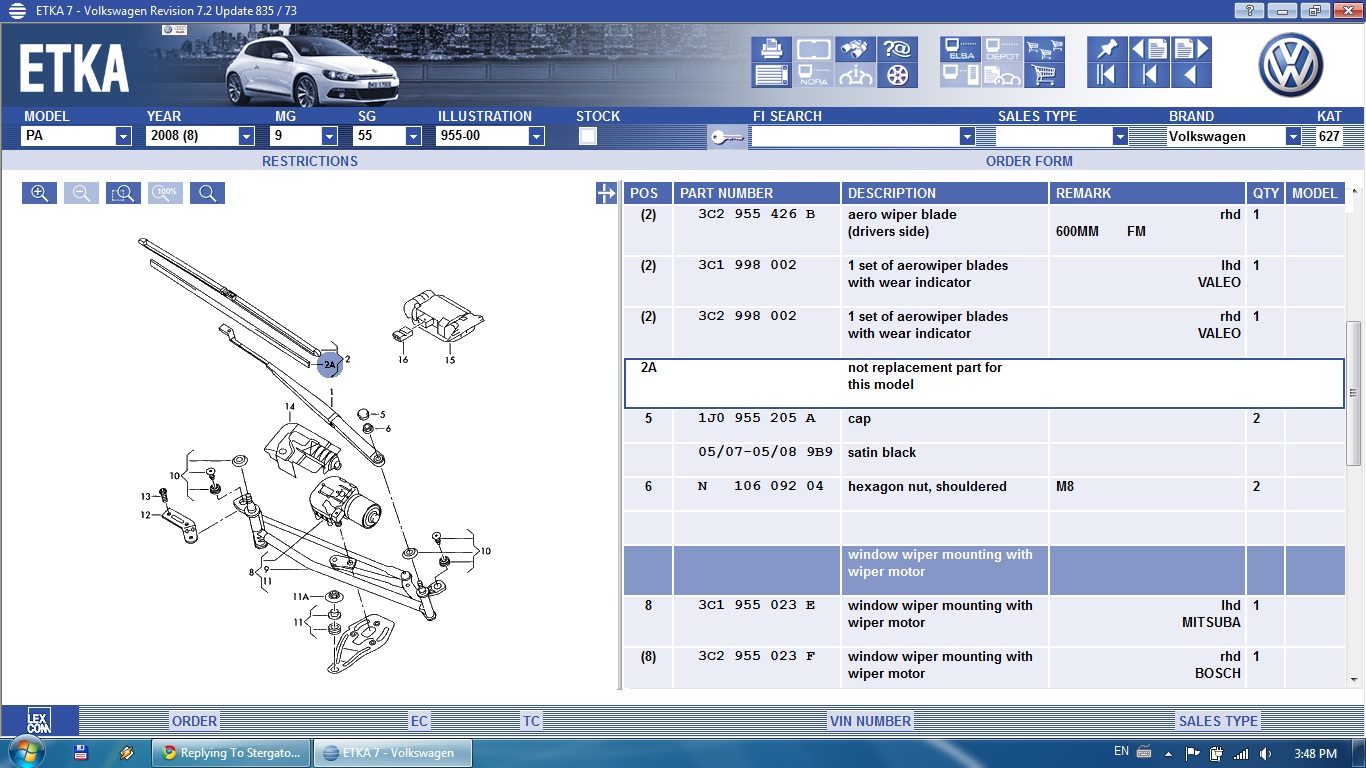This screenshot has width=1366, height=768.
Task: Click the TC button in bottom bar
Action: (x=531, y=721)
